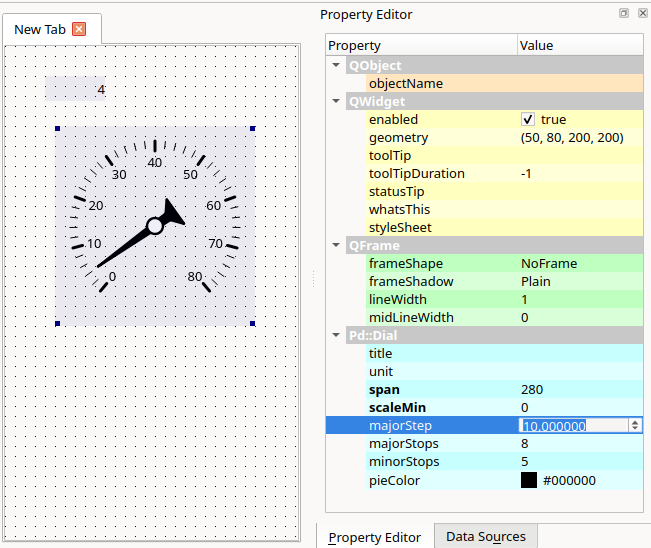Close the Property Editor panel
The image size is (651, 548).
point(643,13)
